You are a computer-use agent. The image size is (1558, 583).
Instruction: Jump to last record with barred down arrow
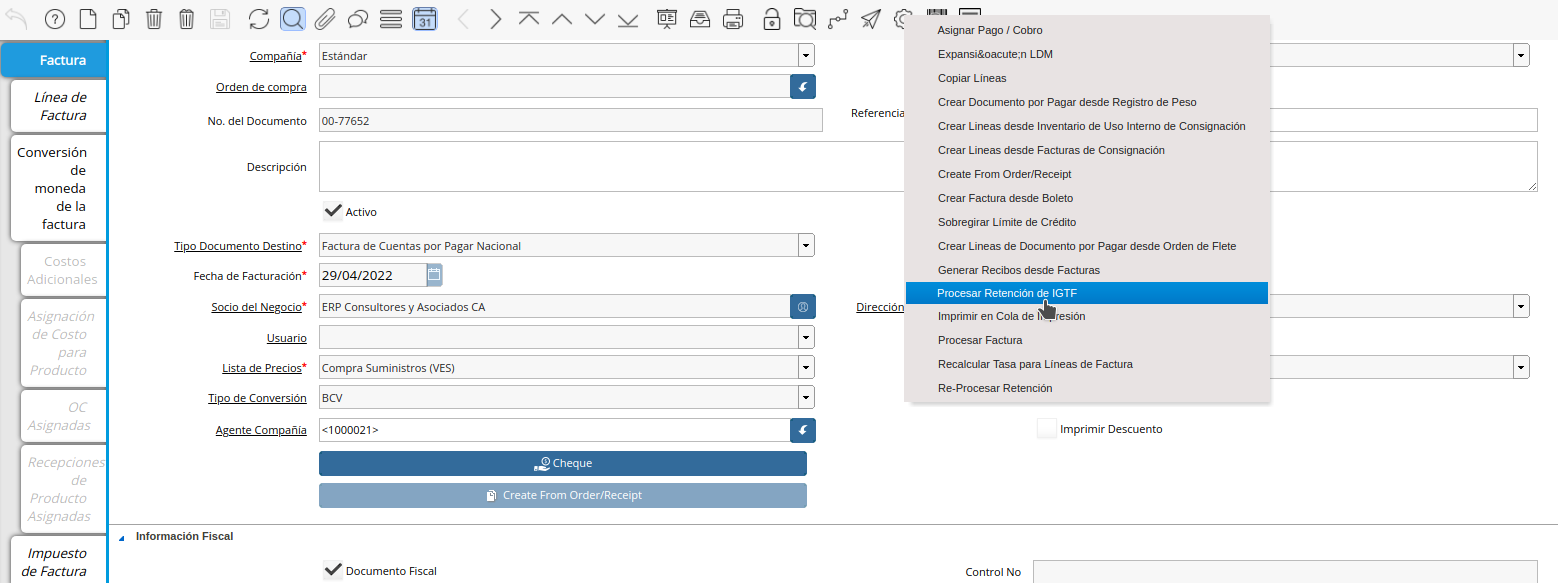628,18
